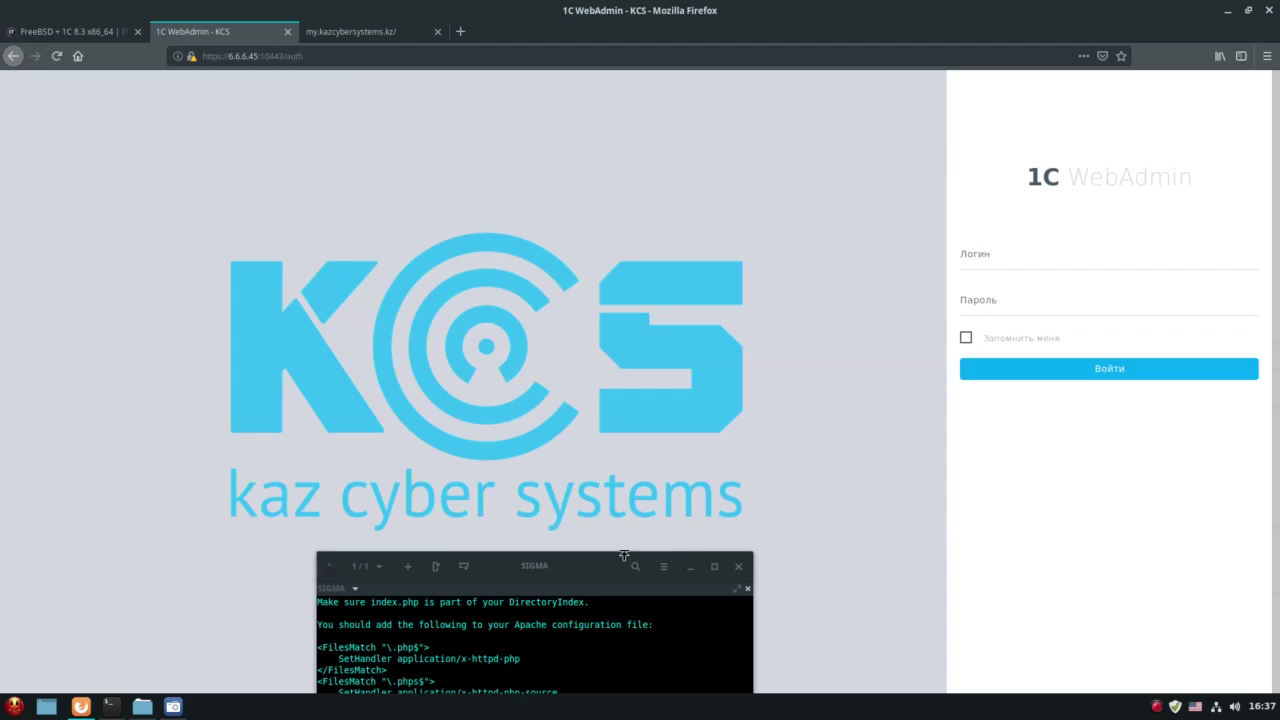Viewport: 1280px width, 720px height.
Task: Click terminal session actions icon
Action: click(x=464, y=566)
